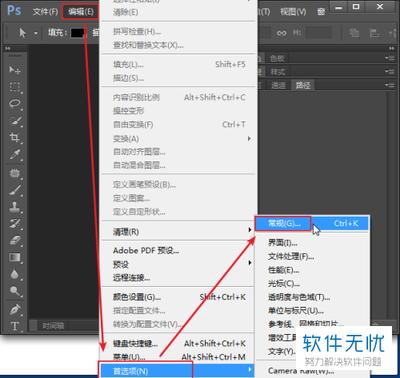Select the Pen tool
Viewport: 400px width, 378px height.
pyautogui.click(x=15, y=310)
